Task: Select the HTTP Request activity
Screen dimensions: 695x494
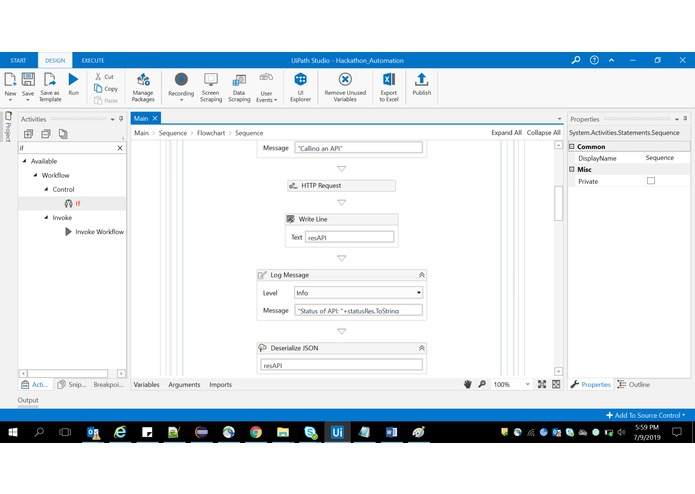Action: (x=341, y=186)
